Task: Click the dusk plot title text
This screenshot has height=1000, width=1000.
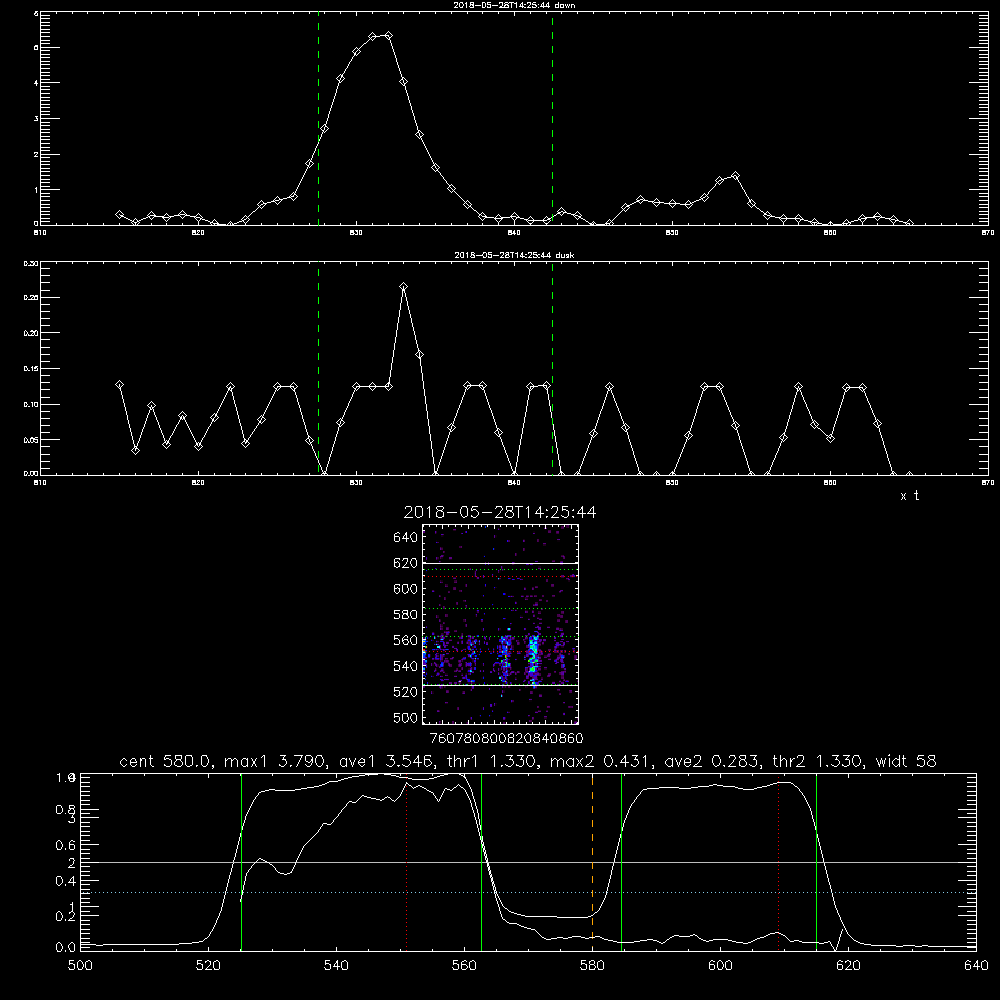Action: [x=514, y=255]
